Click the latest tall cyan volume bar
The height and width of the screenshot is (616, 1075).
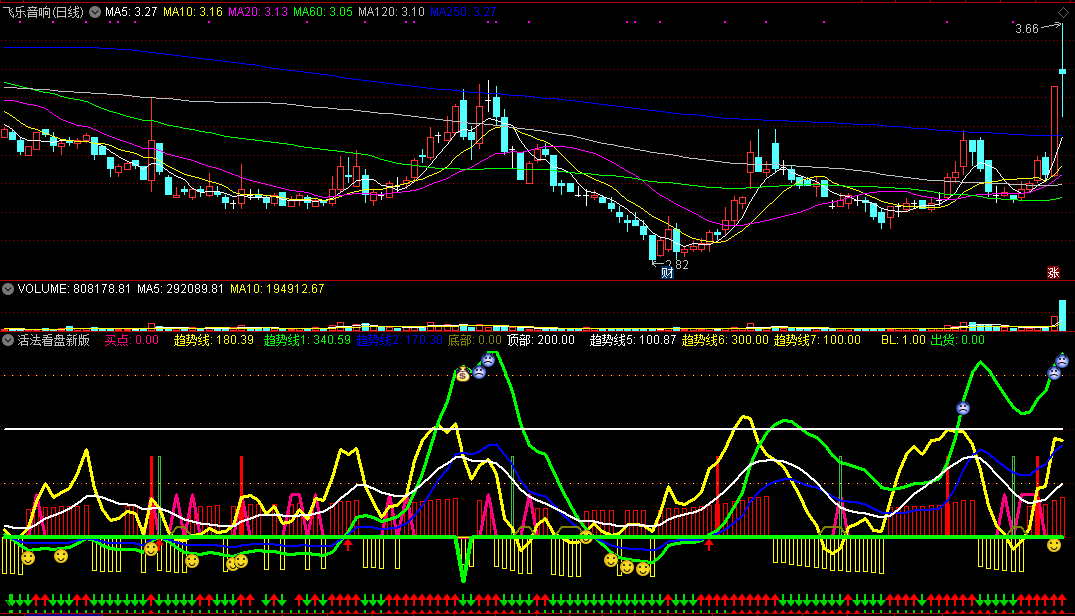[x=1063, y=315]
